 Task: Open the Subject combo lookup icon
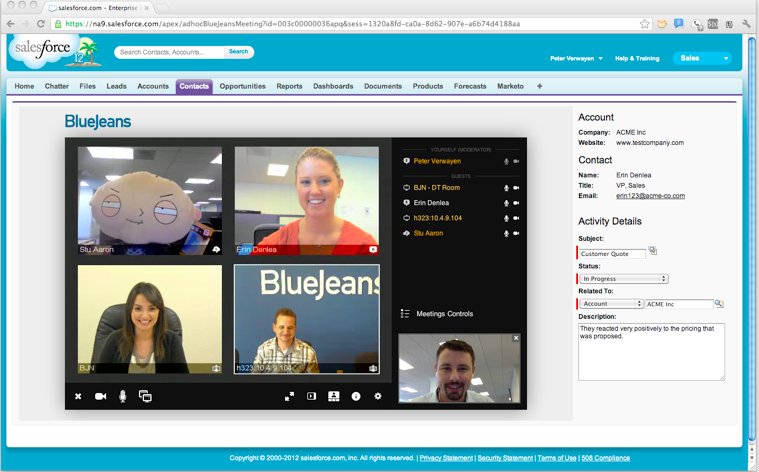coord(653,251)
